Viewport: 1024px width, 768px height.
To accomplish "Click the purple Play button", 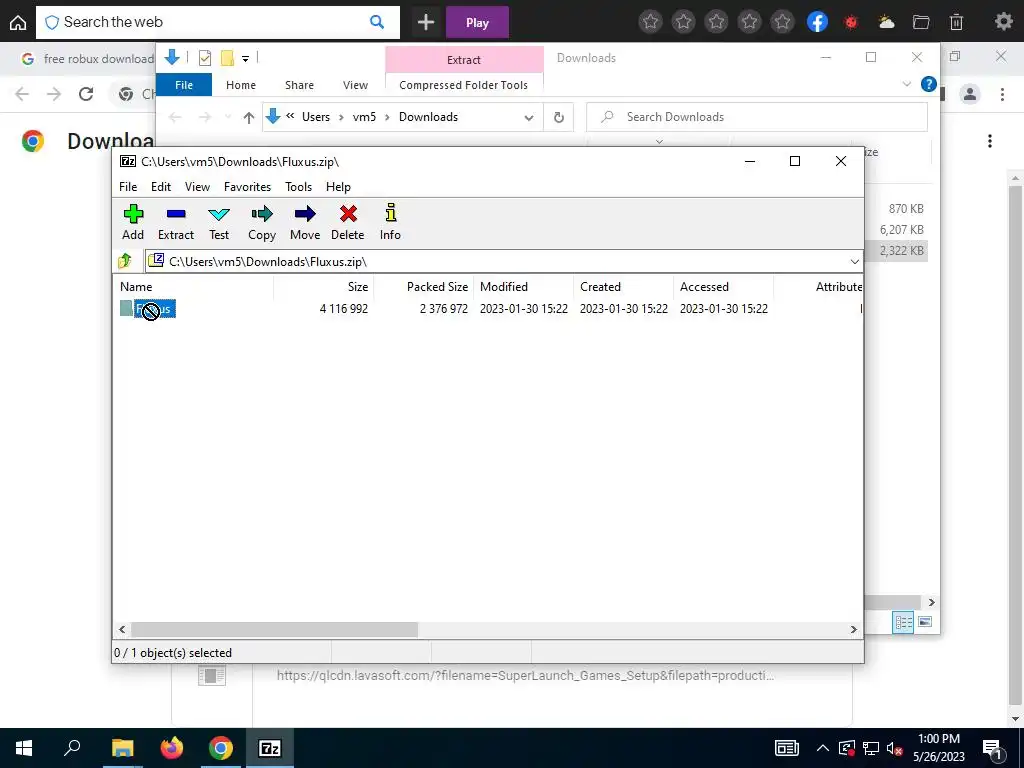I will (477, 22).
